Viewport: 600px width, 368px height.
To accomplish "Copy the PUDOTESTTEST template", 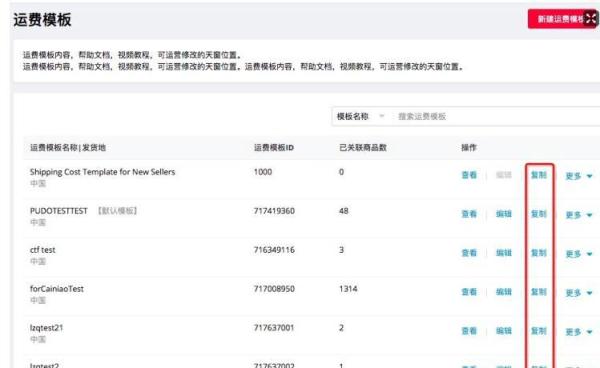I will pos(539,214).
